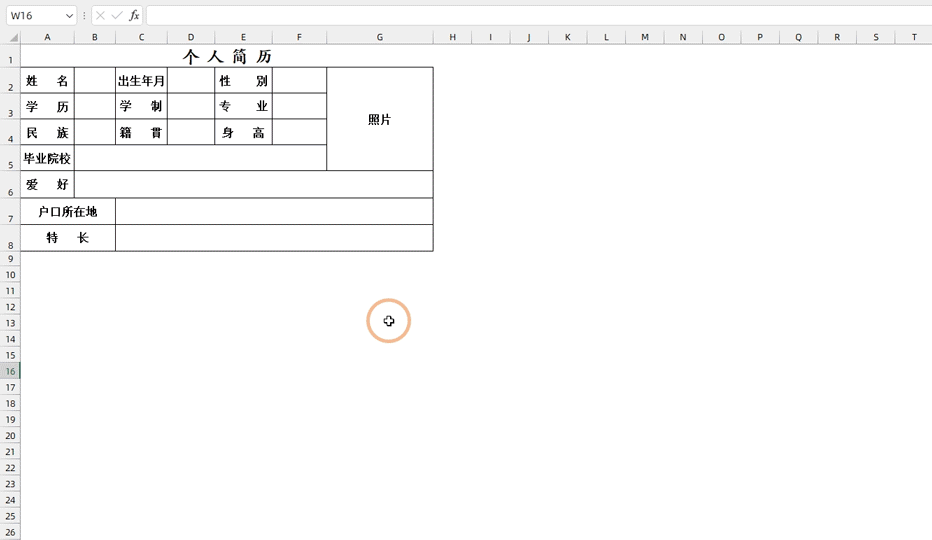The height and width of the screenshot is (540, 932).
Task: Click the formula bar resize dots handle
Action: (84, 16)
